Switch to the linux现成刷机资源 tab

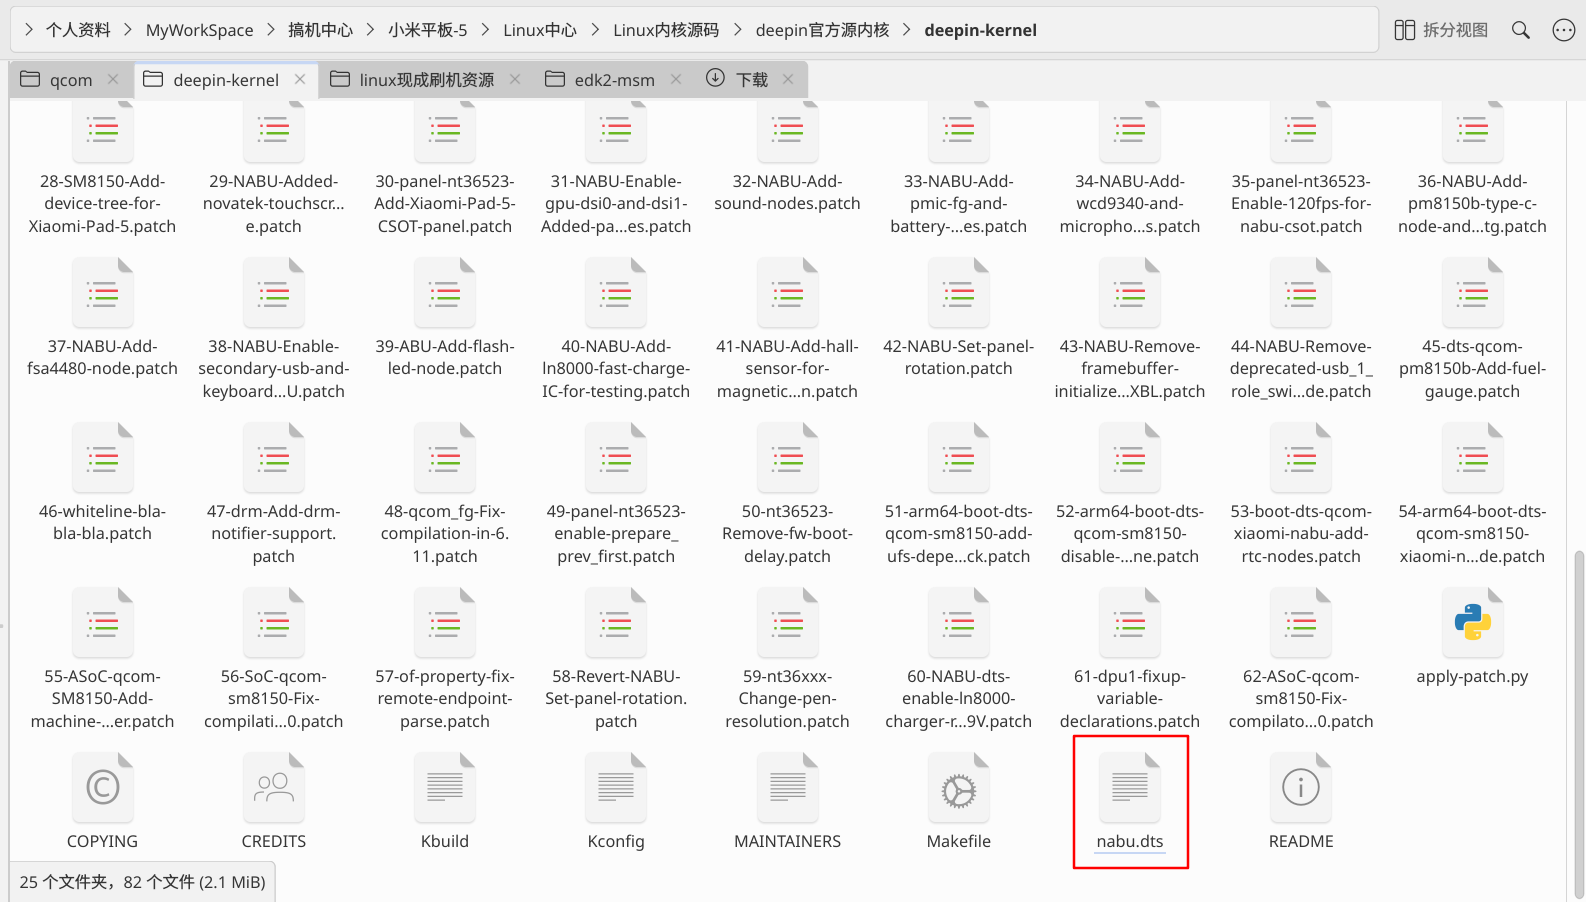click(x=426, y=80)
